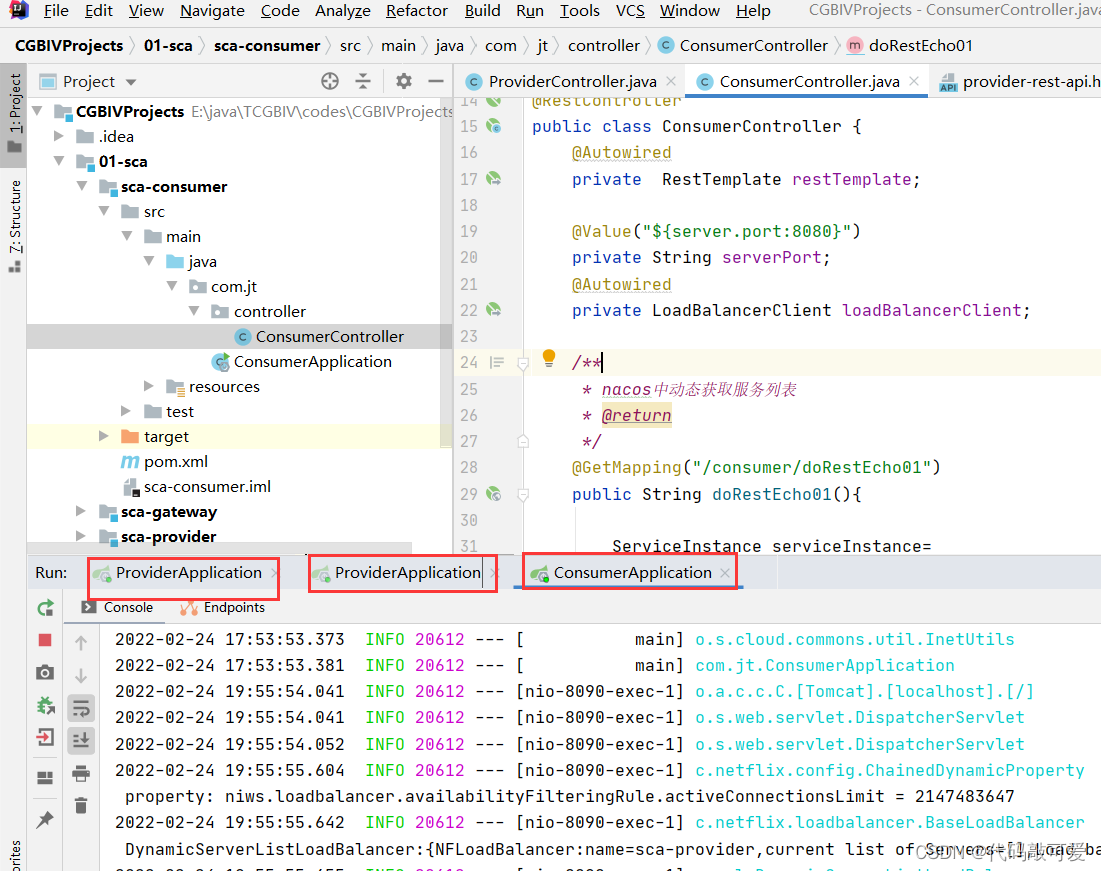Expand the resources folder
The width and height of the screenshot is (1101, 871).
click(149, 386)
